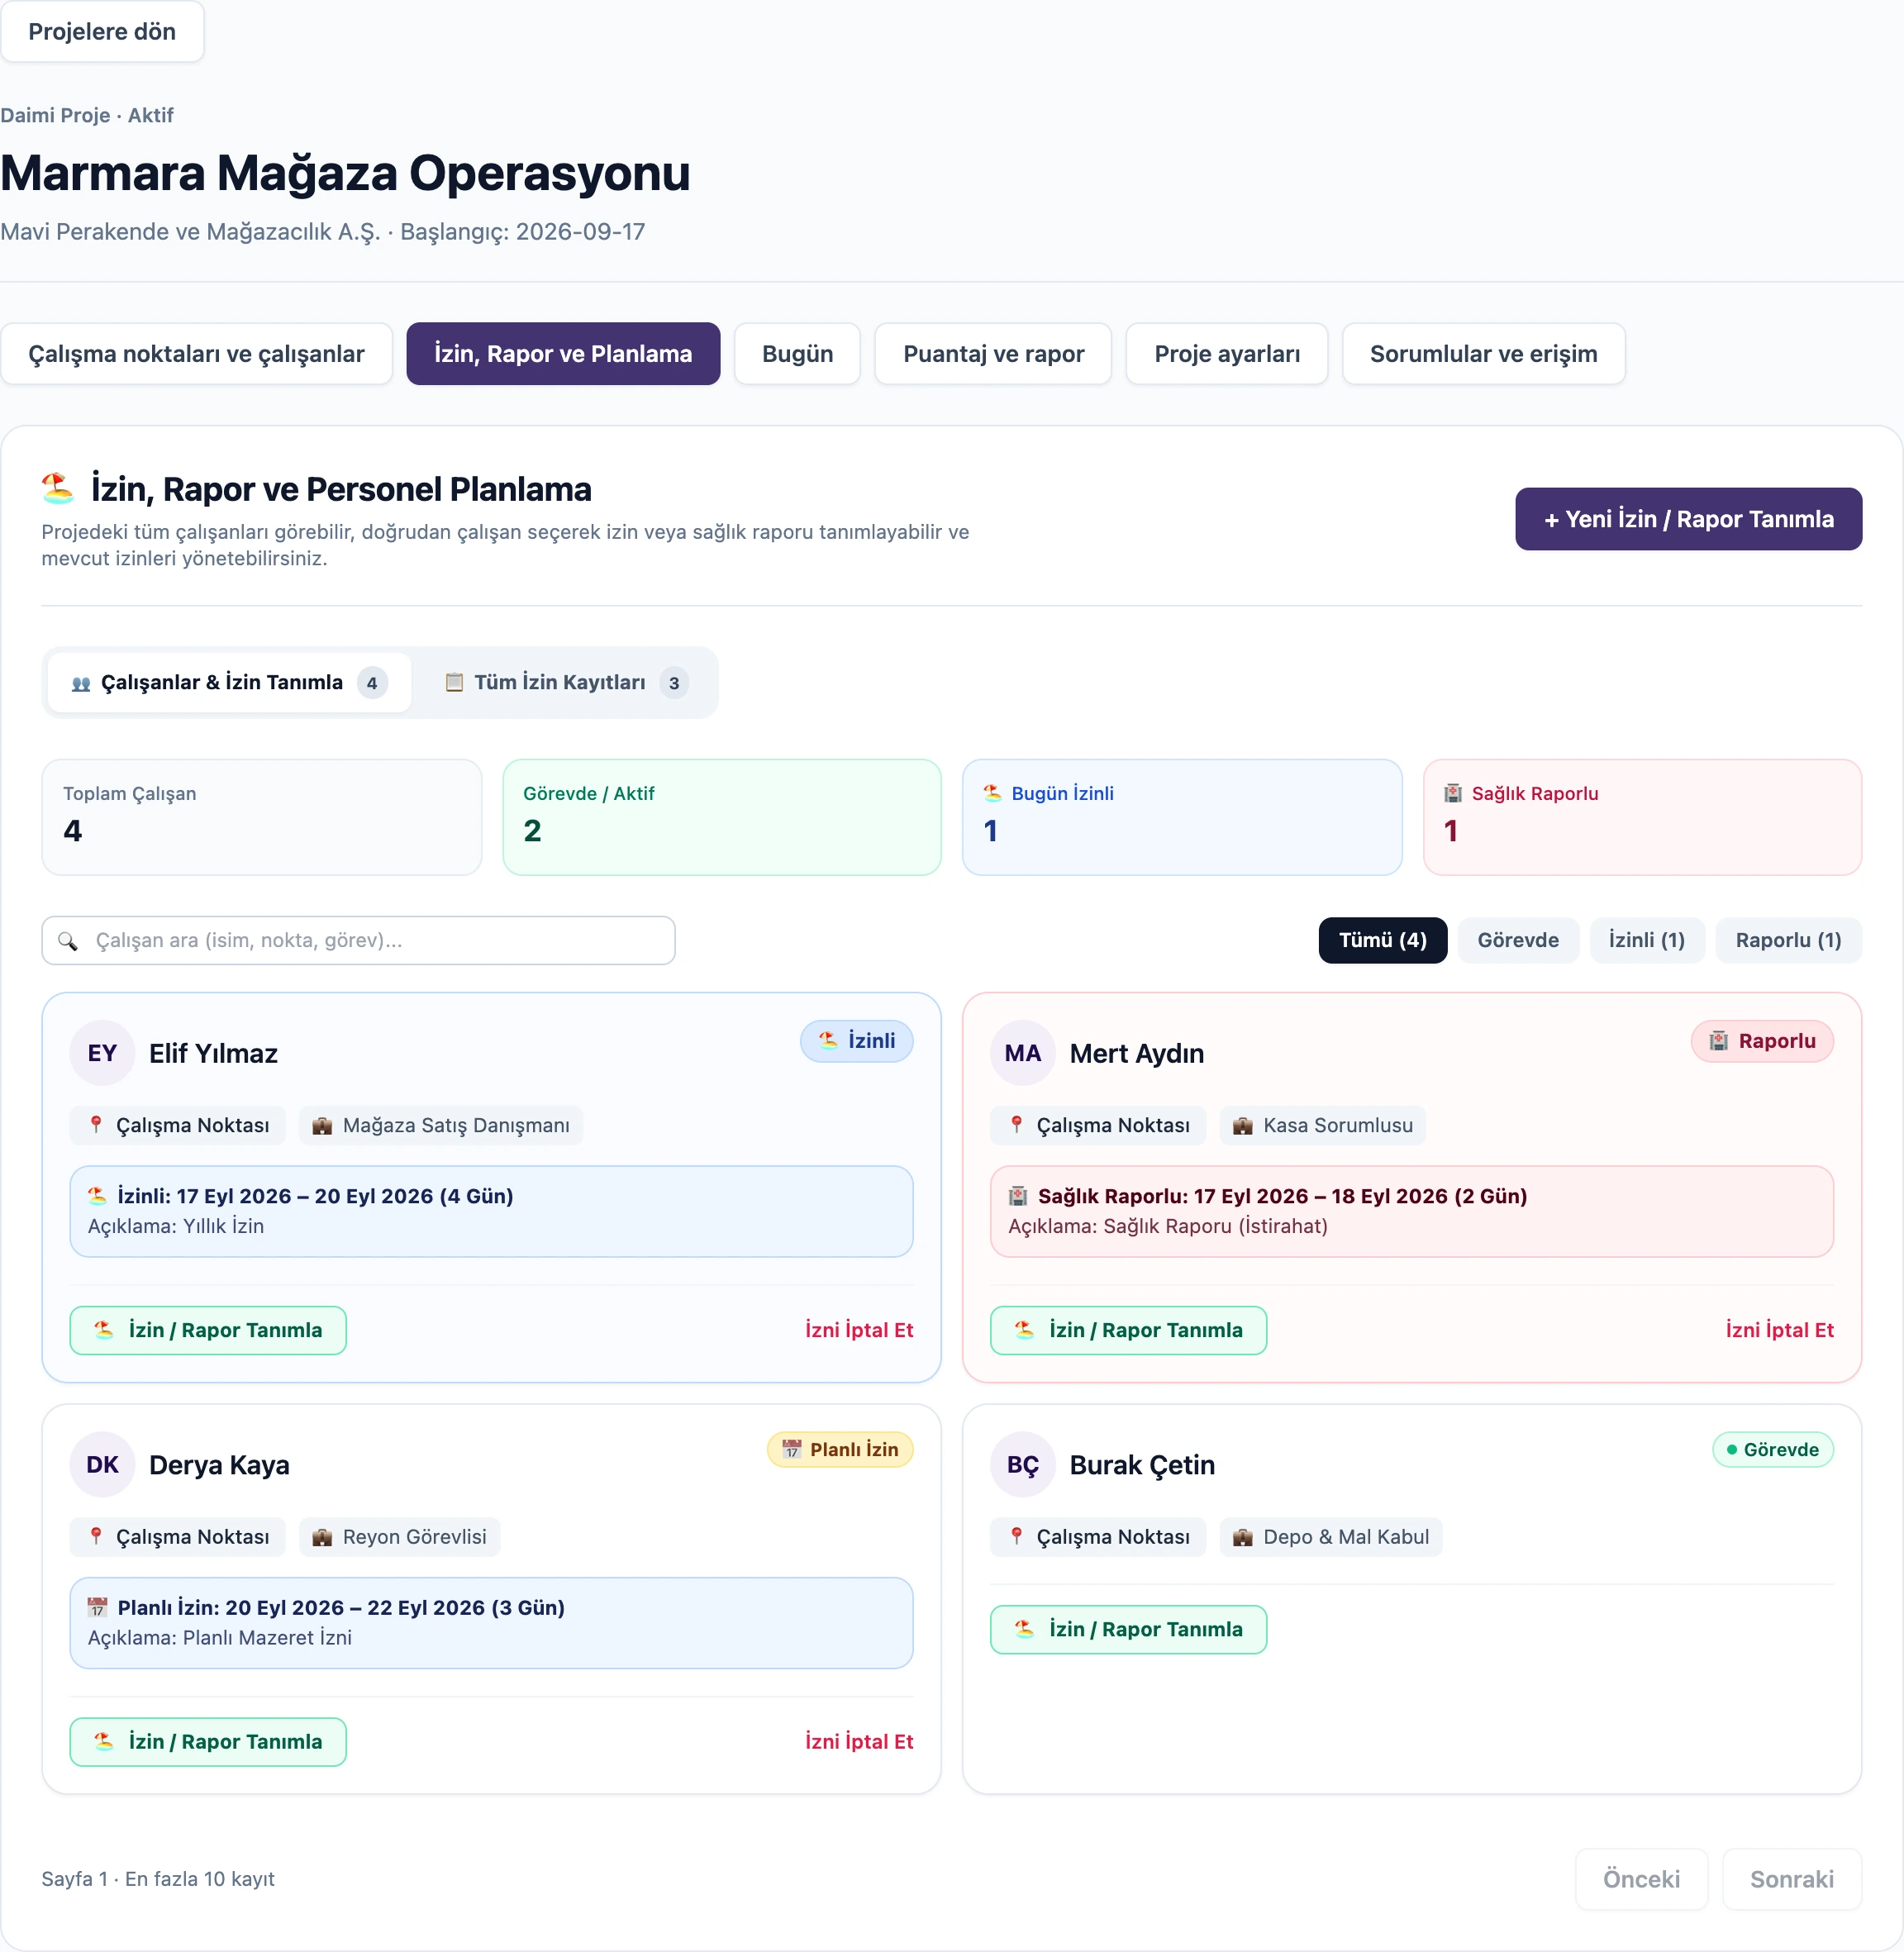Screen dimensions: 1904x1952
Task: Cancel Derya Kaya's planned leave
Action: [x=859, y=1742]
